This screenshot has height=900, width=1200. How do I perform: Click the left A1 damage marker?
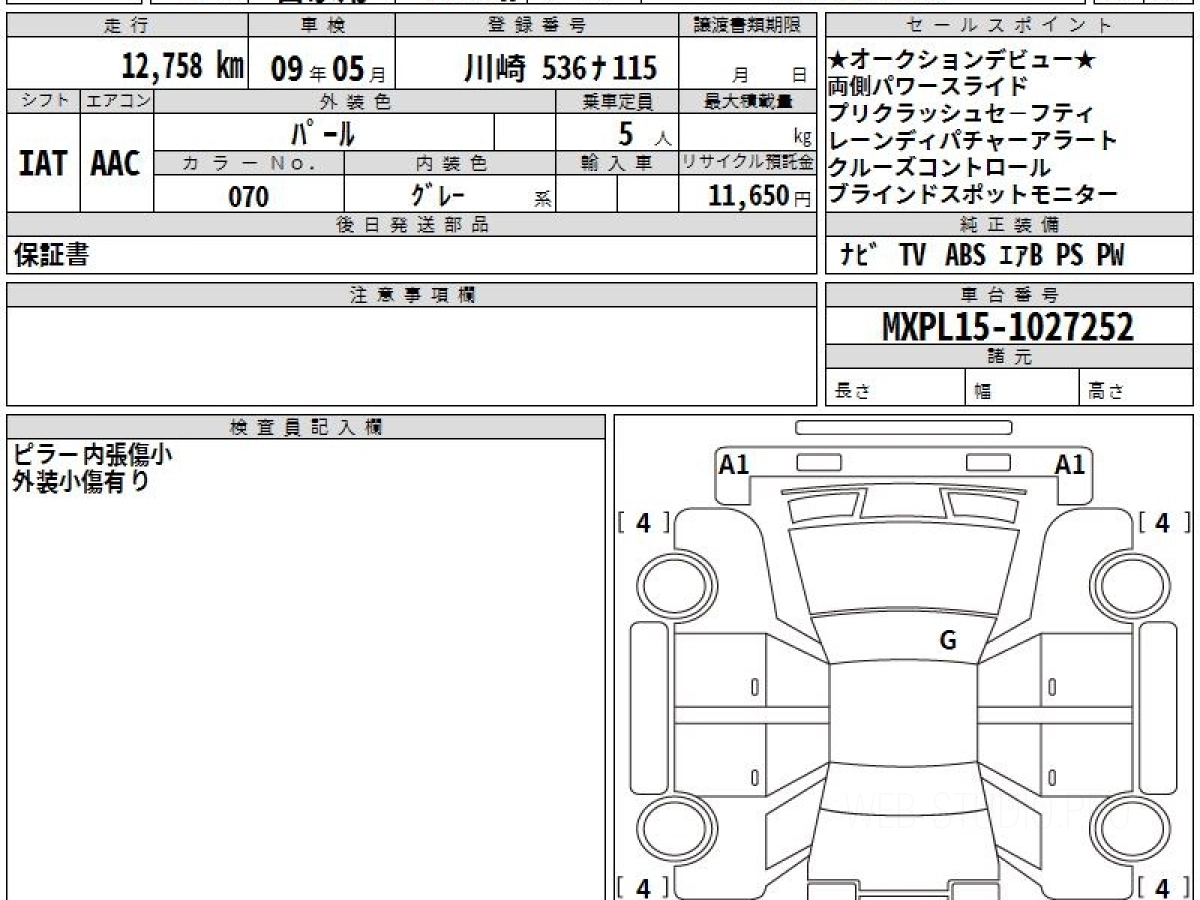[x=734, y=464]
